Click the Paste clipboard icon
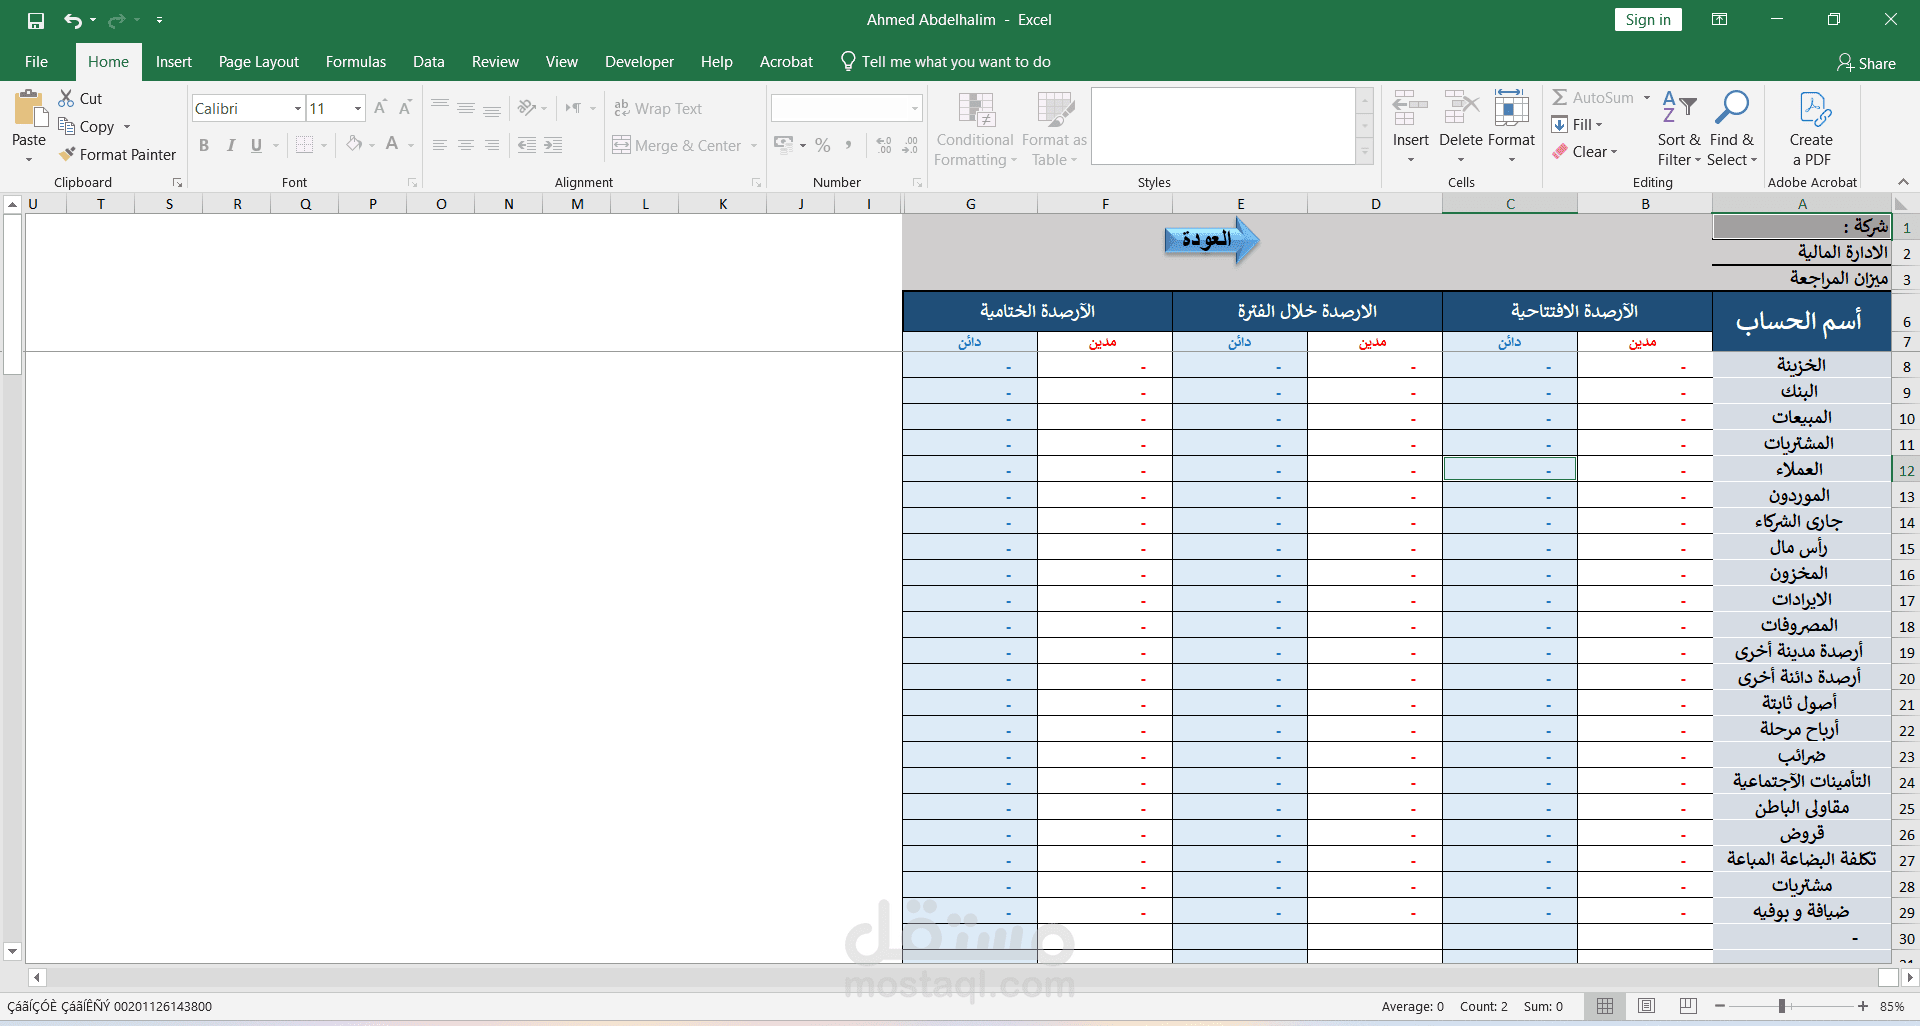This screenshot has width=1920, height=1026. (29, 110)
